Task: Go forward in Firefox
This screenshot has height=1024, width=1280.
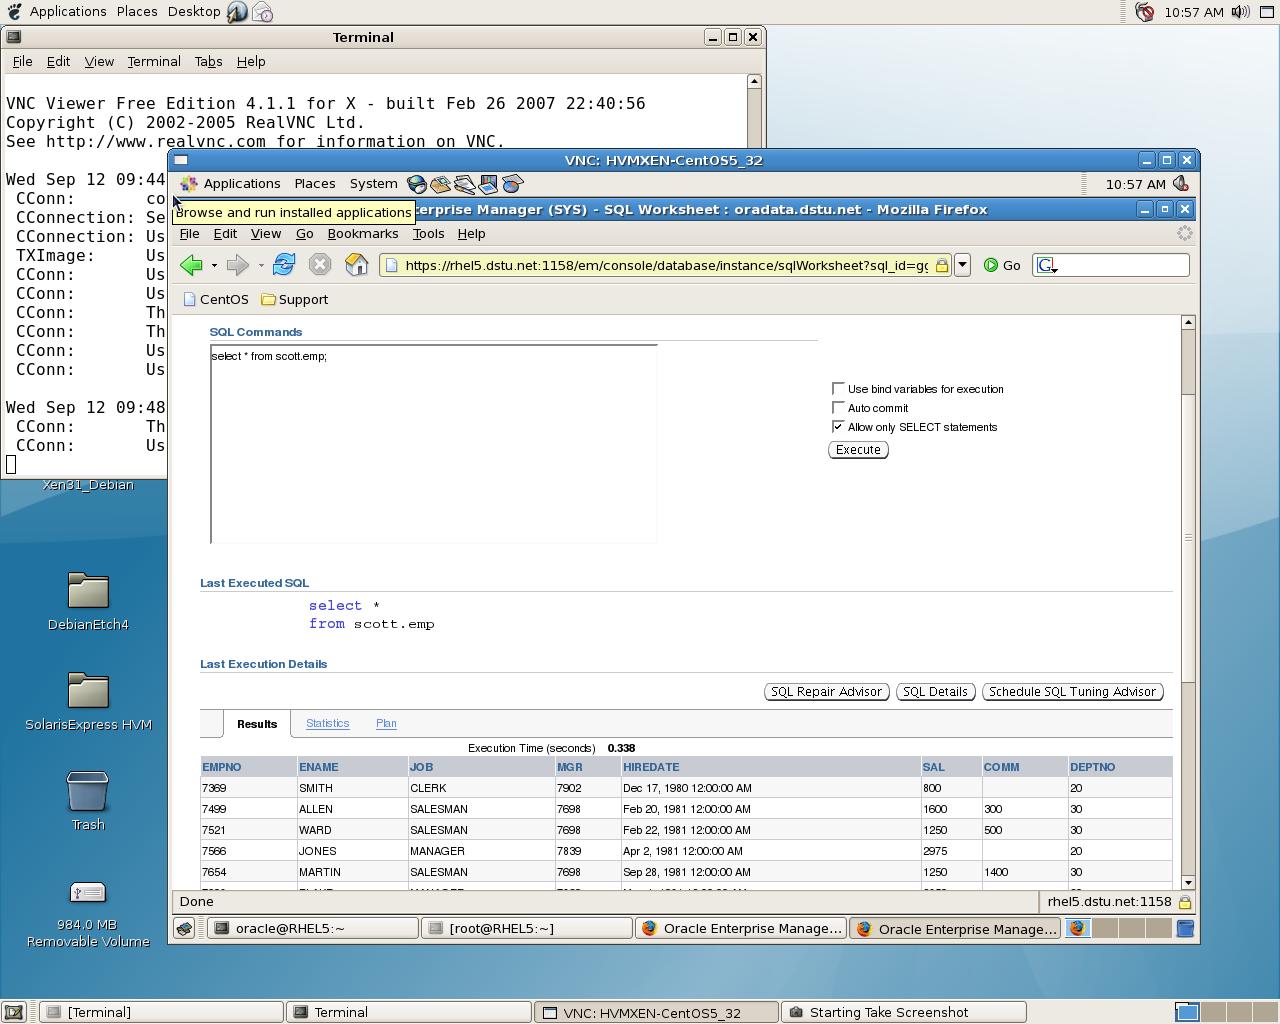Action: pyautogui.click(x=237, y=265)
